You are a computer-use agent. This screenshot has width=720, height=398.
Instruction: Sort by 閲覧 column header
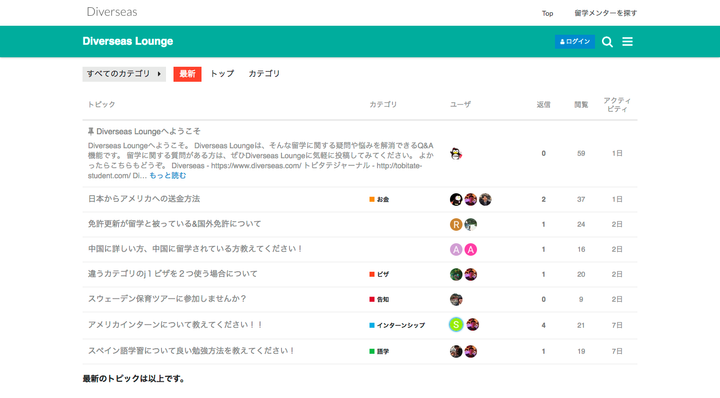pyautogui.click(x=581, y=105)
